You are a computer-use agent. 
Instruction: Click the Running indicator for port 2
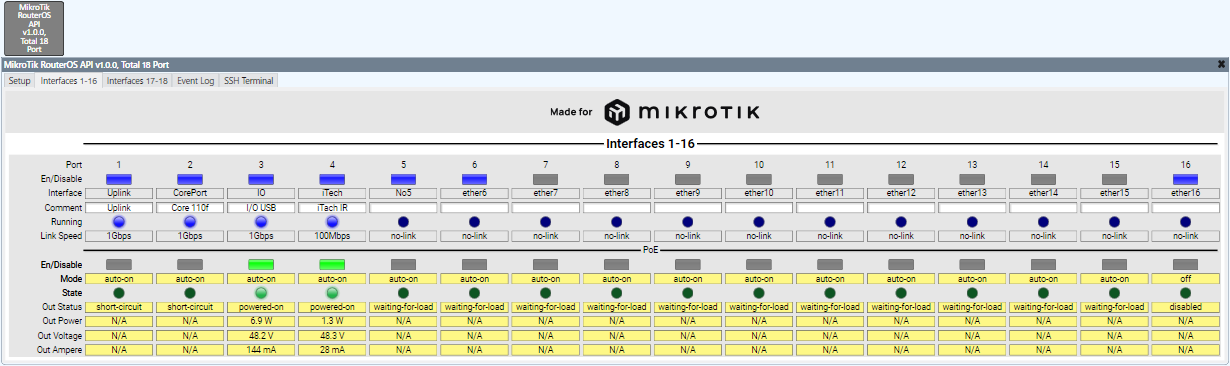pos(190,221)
